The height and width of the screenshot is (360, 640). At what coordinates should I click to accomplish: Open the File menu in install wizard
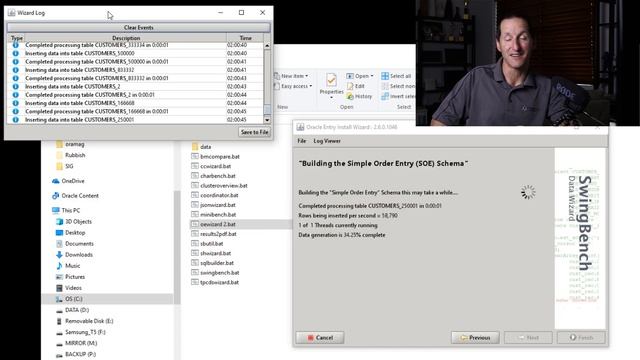(x=302, y=141)
